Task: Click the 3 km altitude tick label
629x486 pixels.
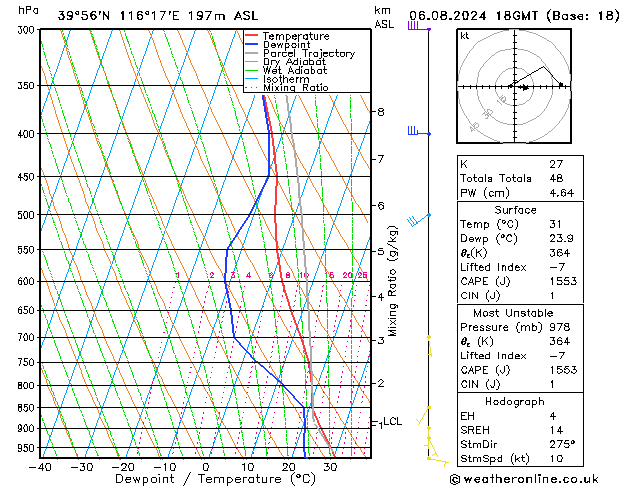Action: [x=381, y=340]
